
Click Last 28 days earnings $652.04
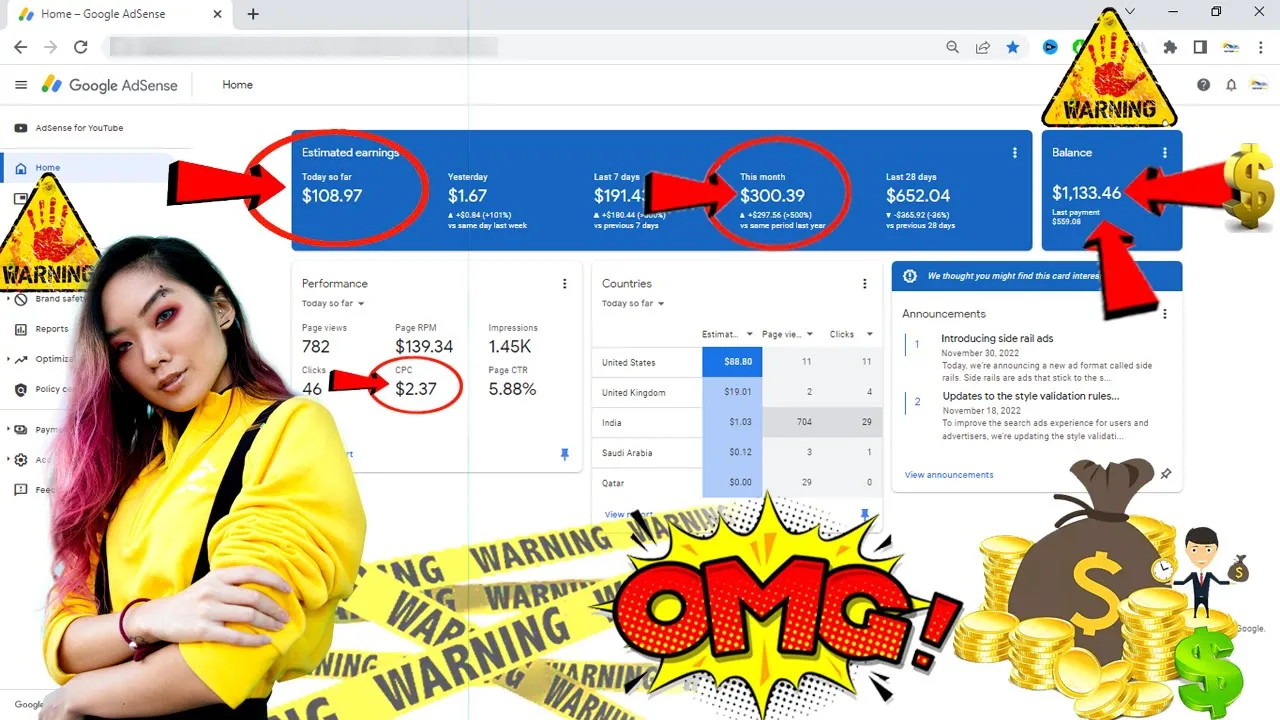point(918,196)
